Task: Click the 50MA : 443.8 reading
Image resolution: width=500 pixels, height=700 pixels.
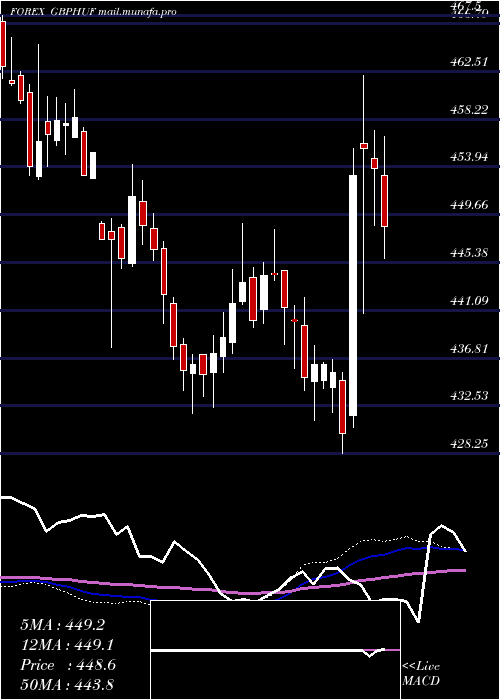Action: tap(68, 685)
